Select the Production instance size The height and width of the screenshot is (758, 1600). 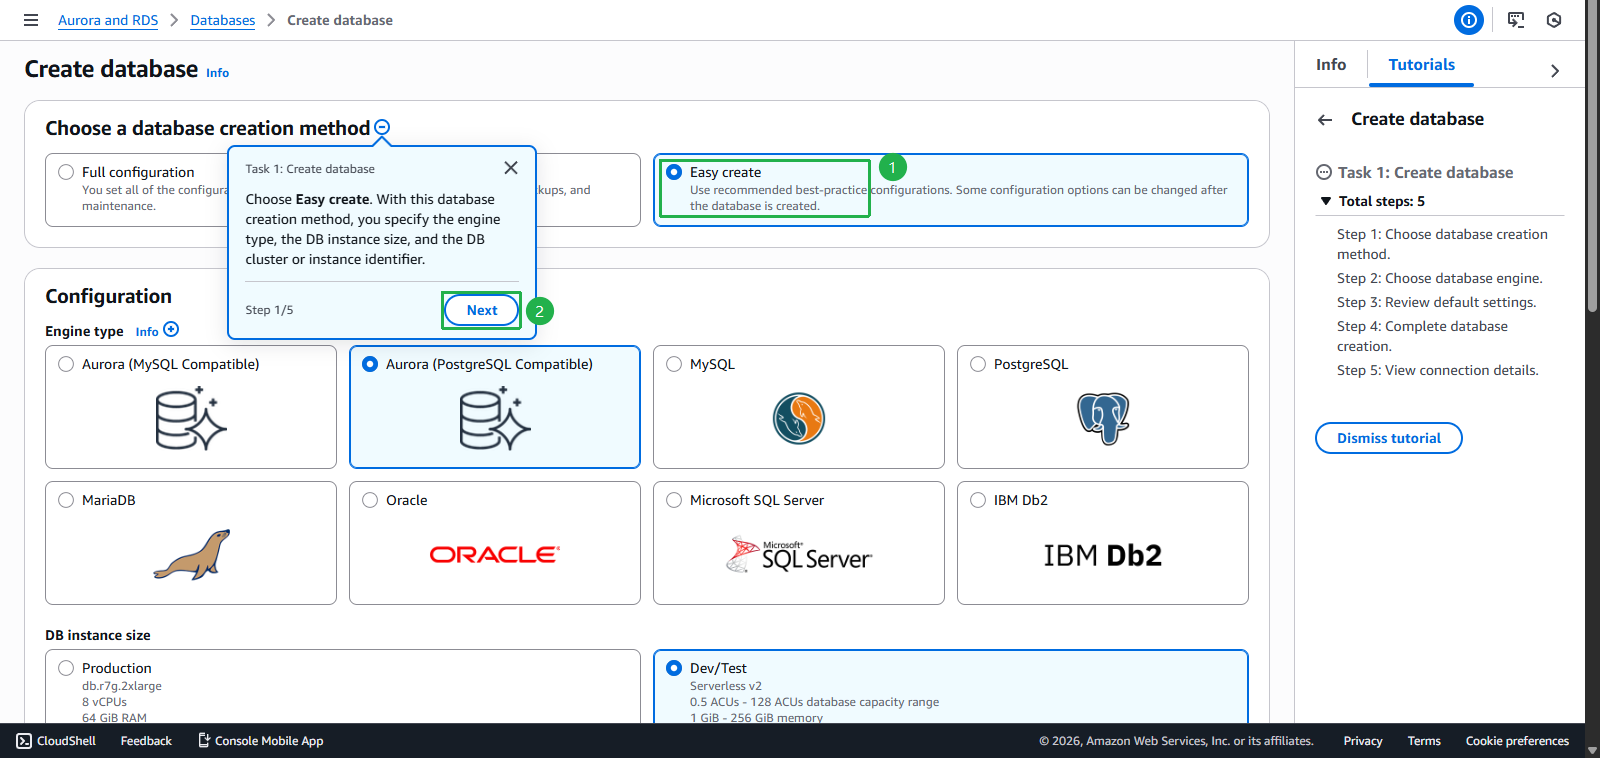point(66,668)
